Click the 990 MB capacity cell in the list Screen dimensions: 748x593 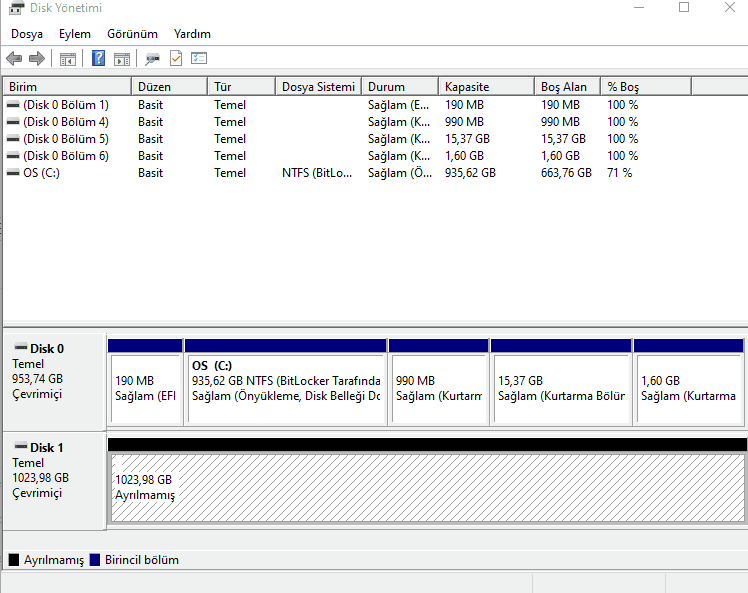[x=464, y=122]
